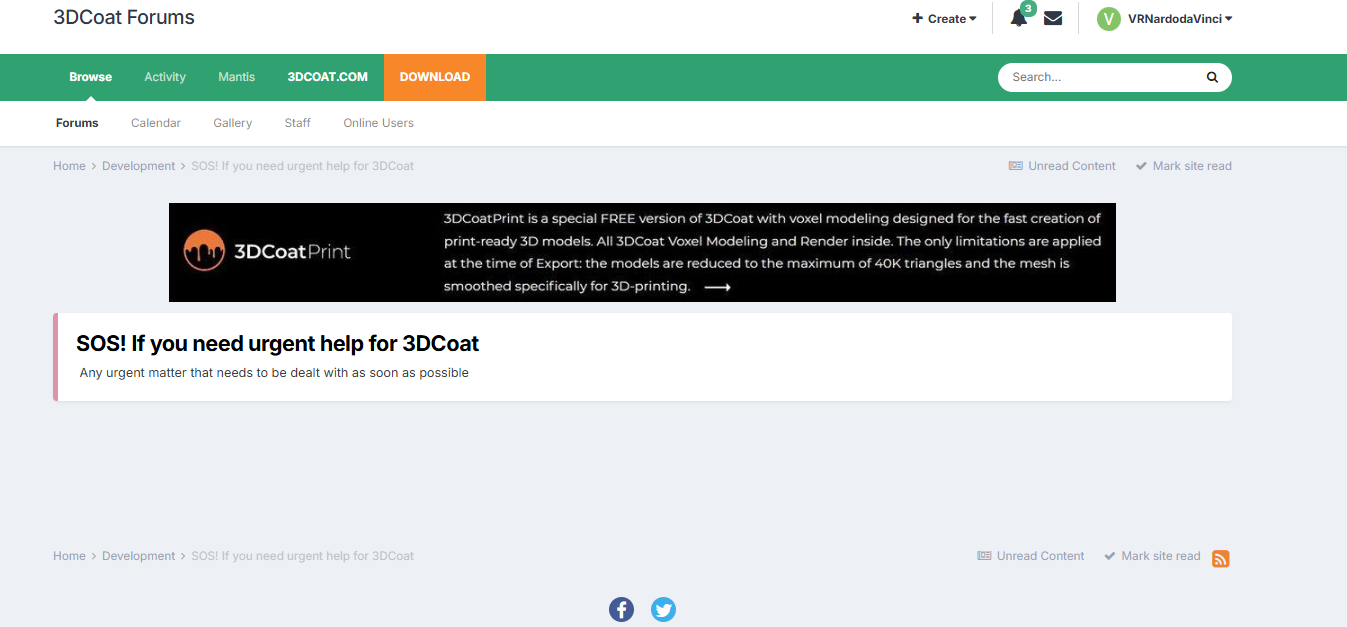
Task: Click the 3DCoatPrint banner logo
Action: pyautogui.click(x=267, y=251)
